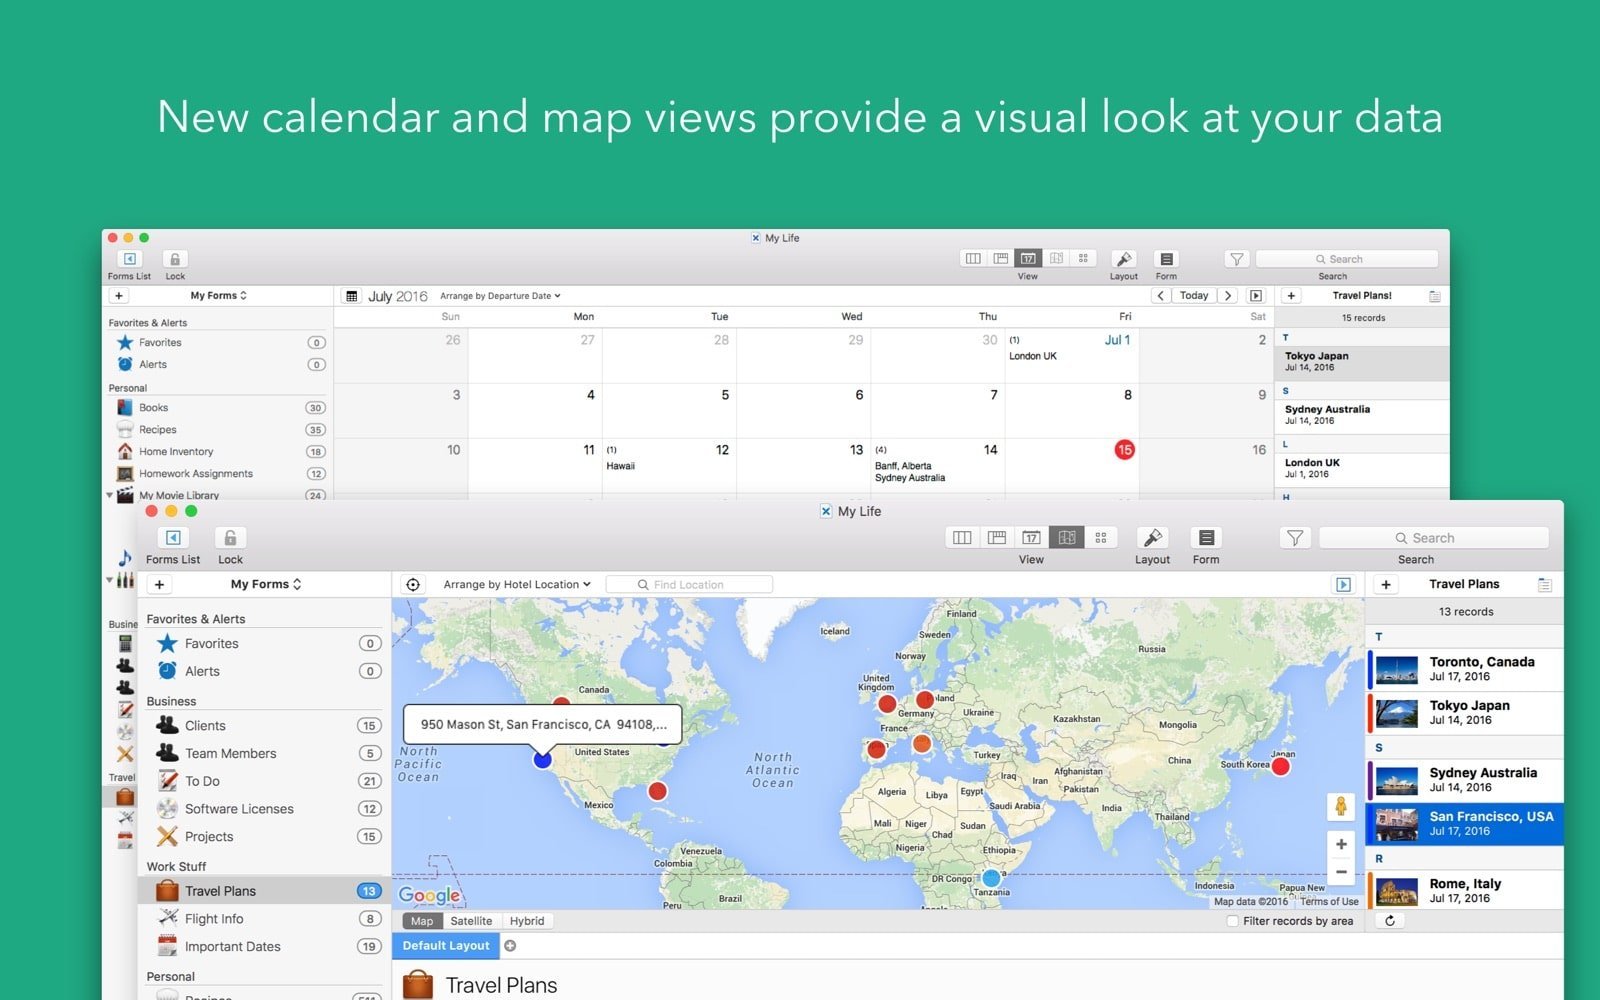Zoom in the map with plus button
The height and width of the screenshot is (1000, 1600).
click(x=1341, y=844)
